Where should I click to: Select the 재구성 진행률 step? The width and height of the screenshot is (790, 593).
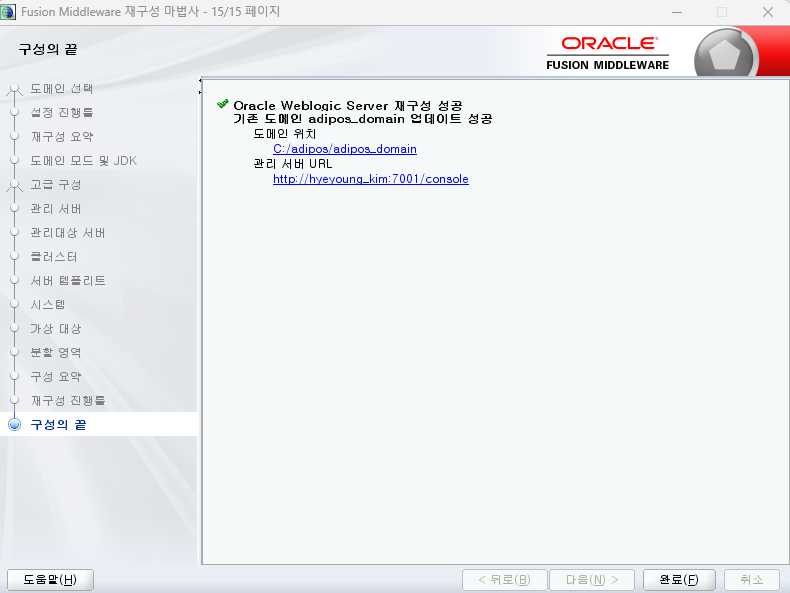click(x=68, y=401)
